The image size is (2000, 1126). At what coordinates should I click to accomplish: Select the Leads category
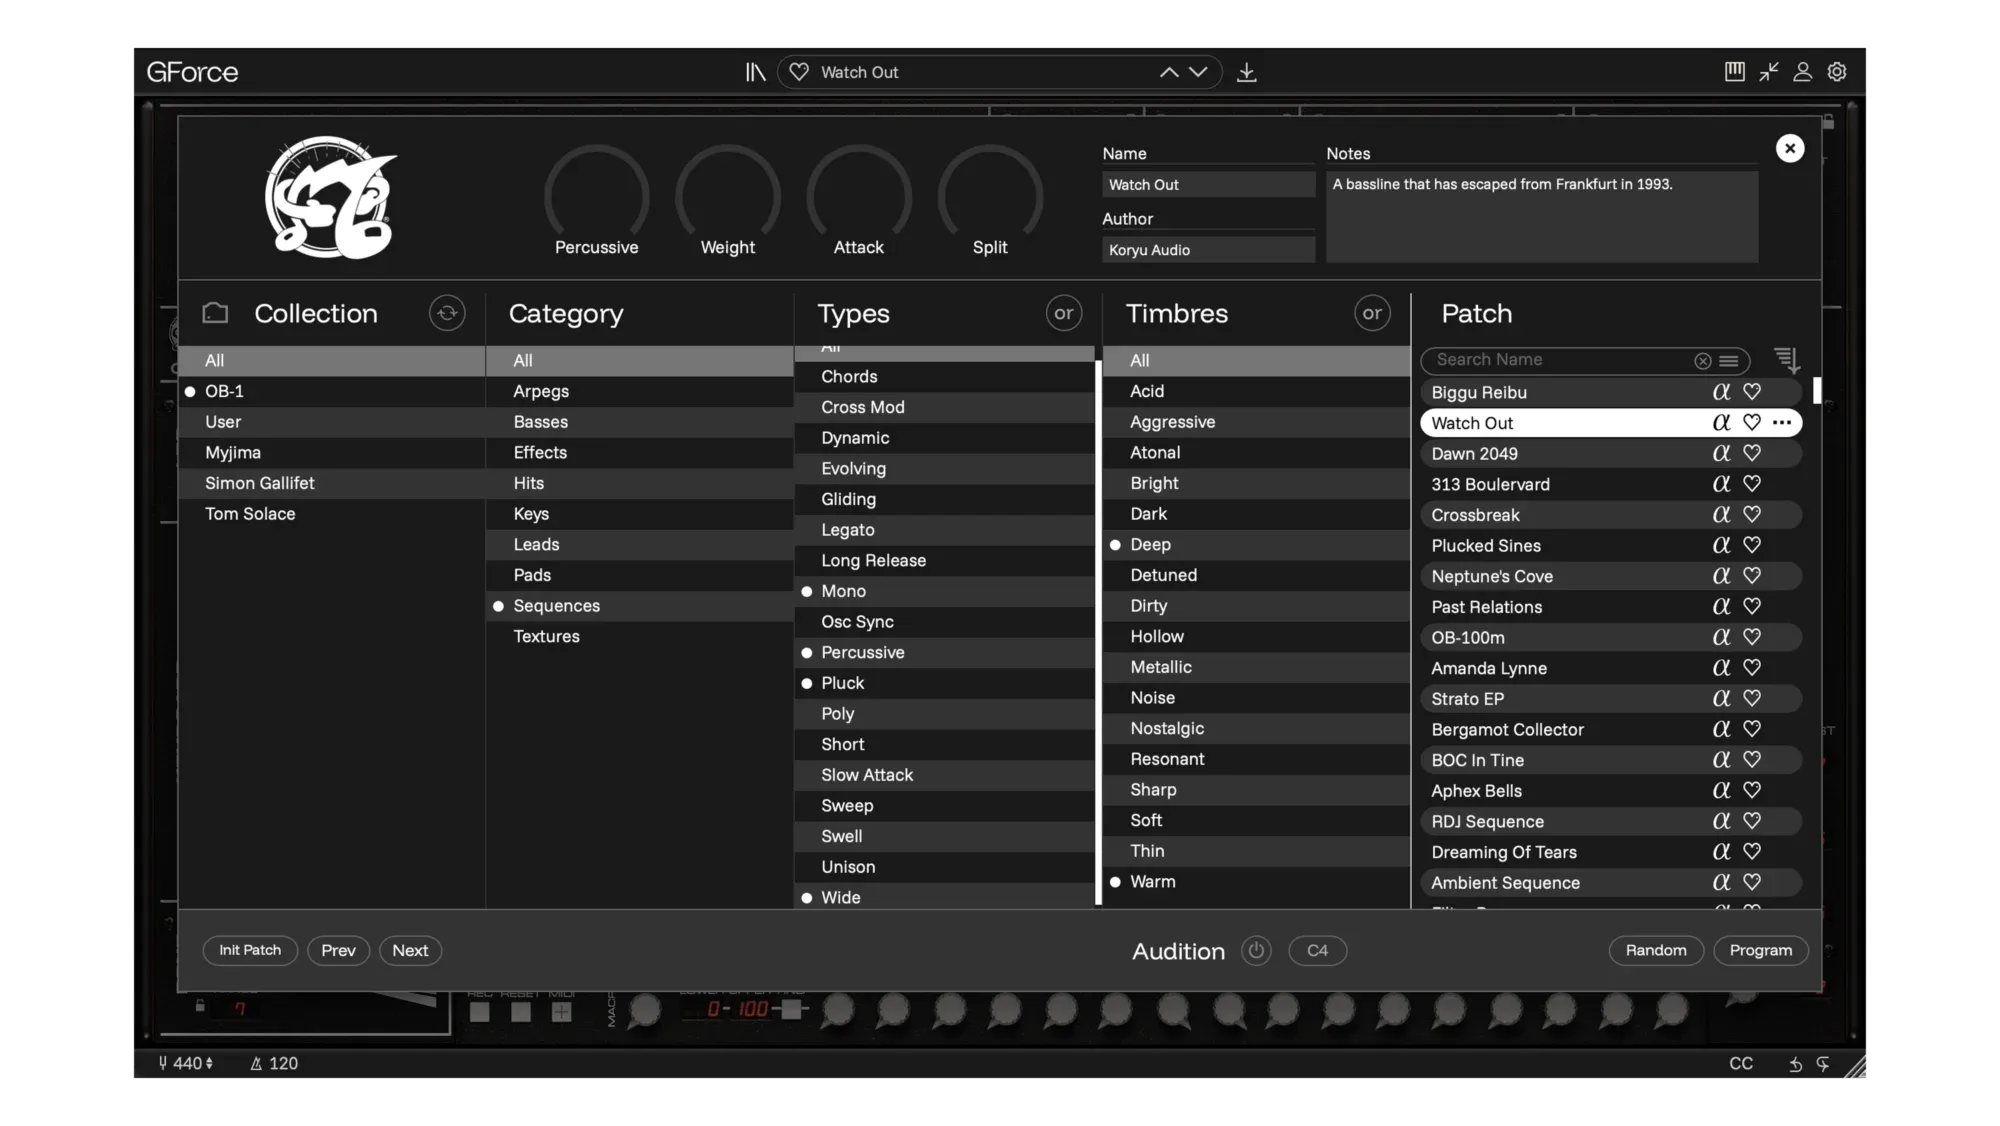[639, 544]
